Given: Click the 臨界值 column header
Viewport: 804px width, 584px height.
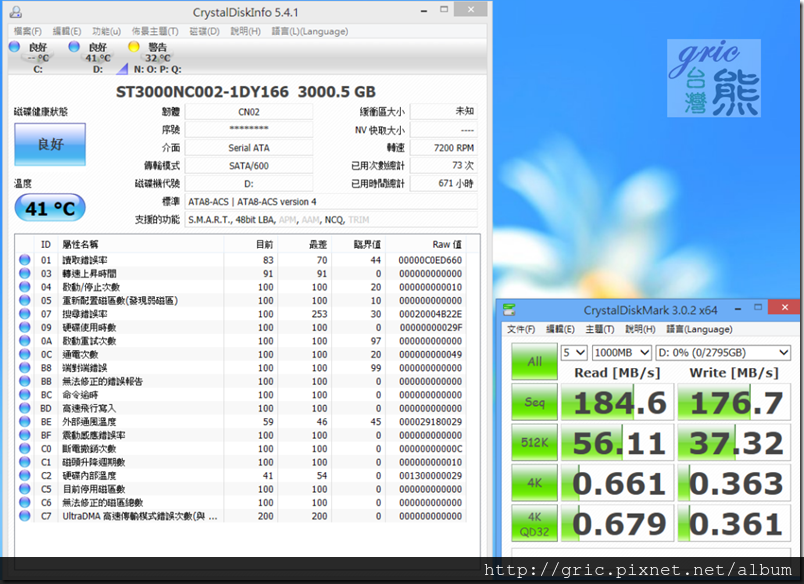Looking at the screenshot, I should (x=358, y=245).
